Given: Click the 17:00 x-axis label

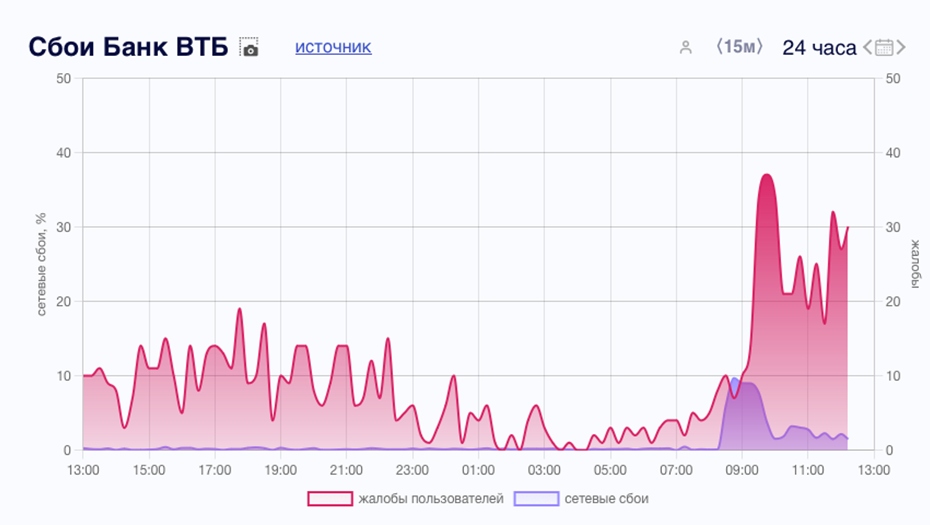Looking at the screenshot, I should pyautogui.click(x=215, y=470).
